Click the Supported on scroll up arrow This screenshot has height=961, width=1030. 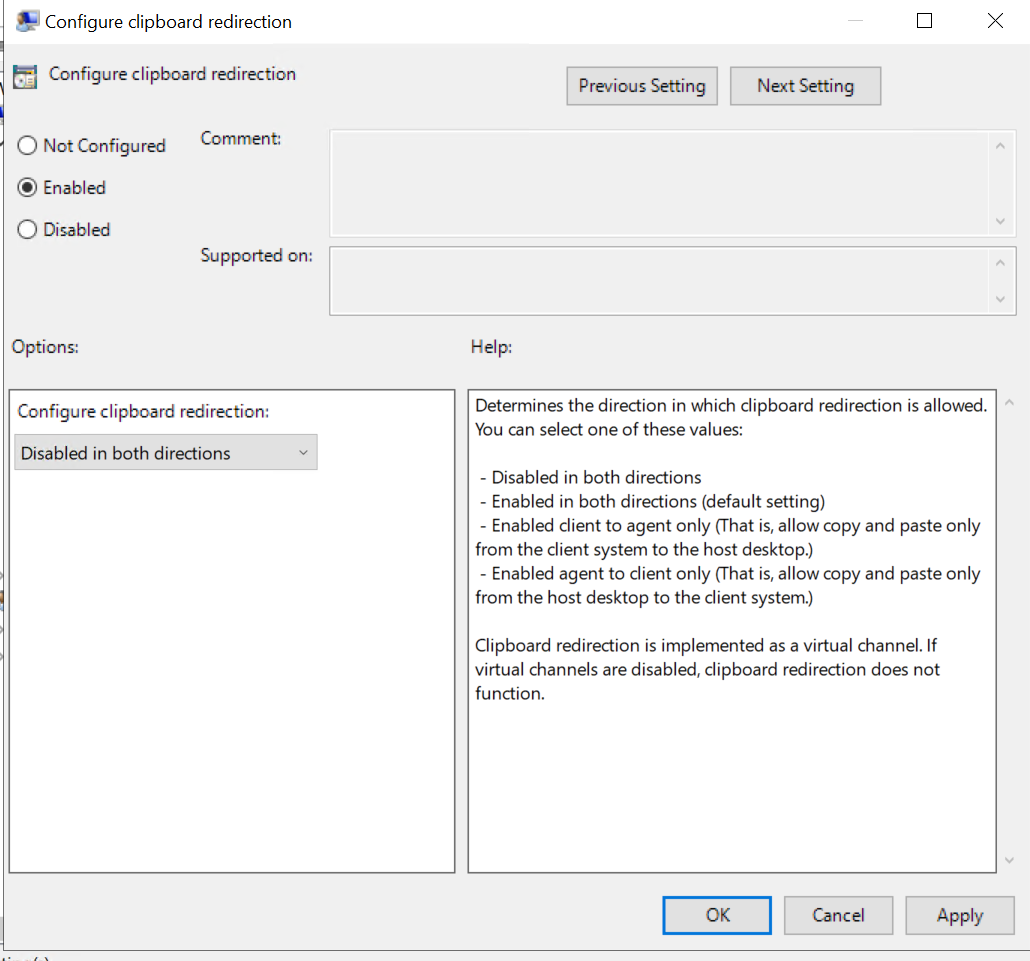coord(999,262)
